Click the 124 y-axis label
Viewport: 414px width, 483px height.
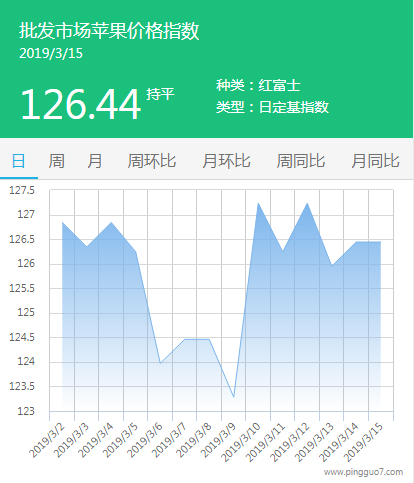pos(26,362)
